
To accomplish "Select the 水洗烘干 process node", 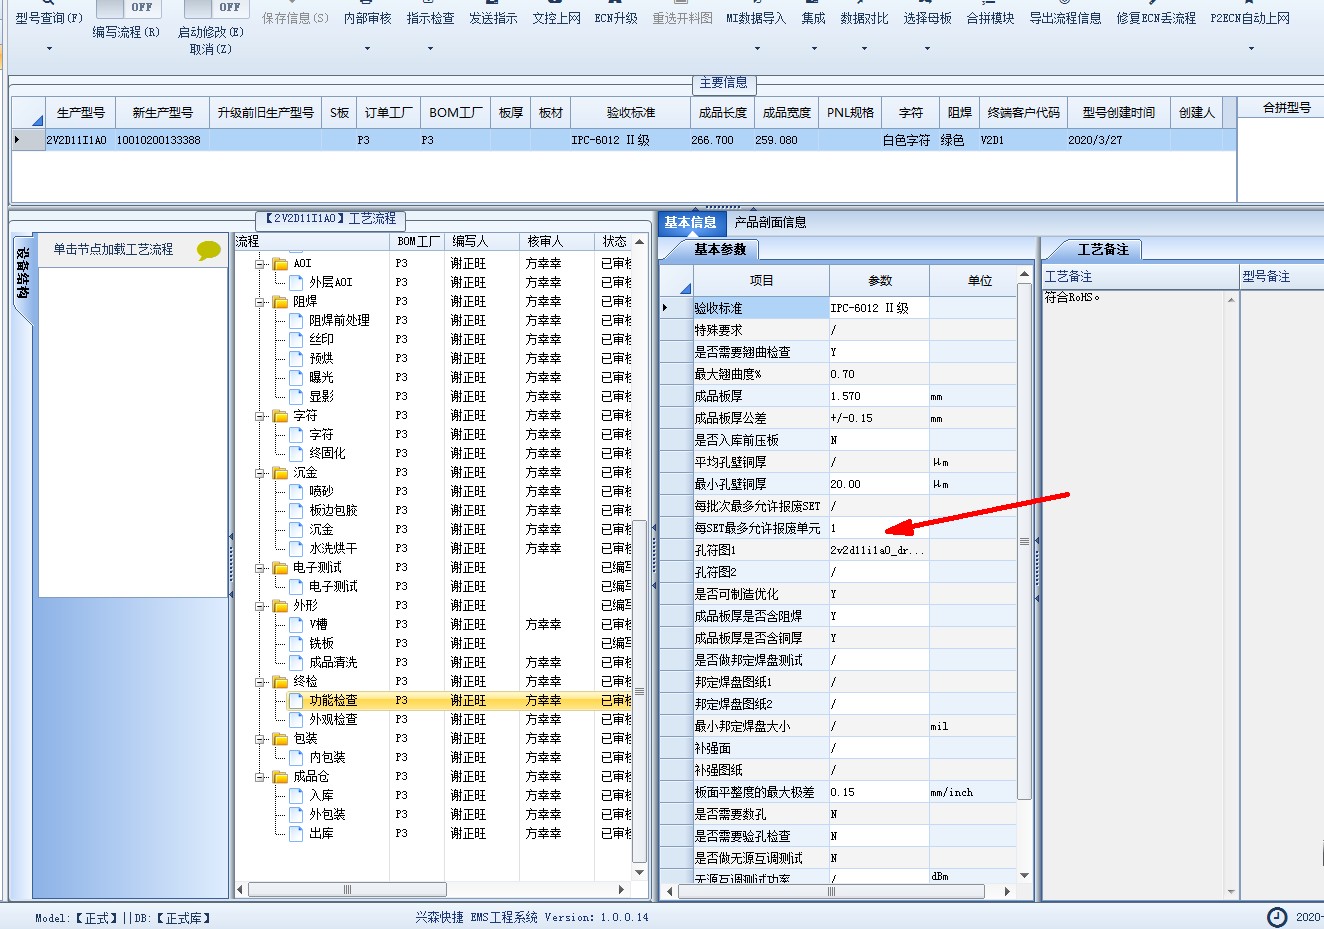I will tap(333, 548).
